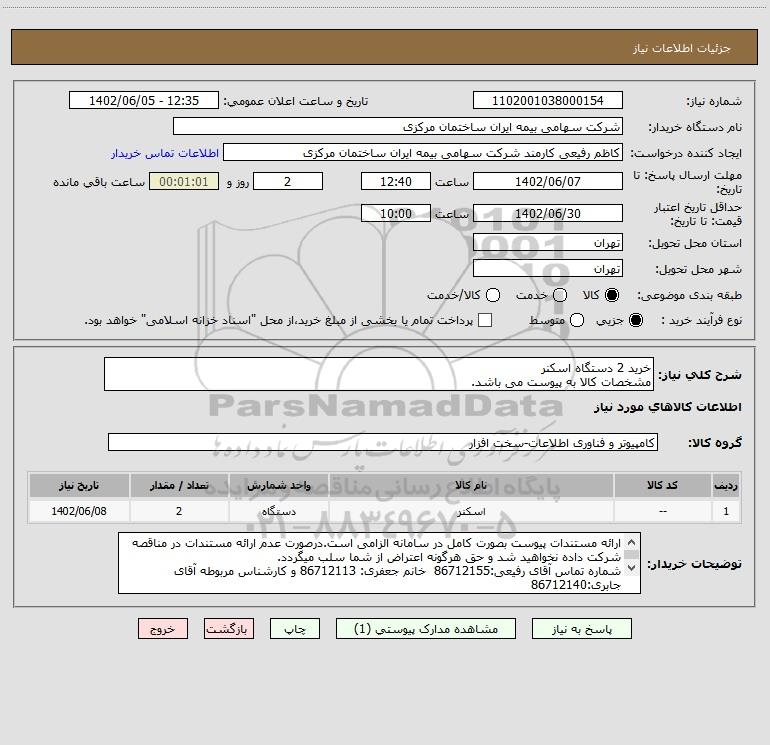
Task: Click the اطلاعات کالاهای مورد نیاز heading
Action: pyautogui.click(x=668, y=407)
